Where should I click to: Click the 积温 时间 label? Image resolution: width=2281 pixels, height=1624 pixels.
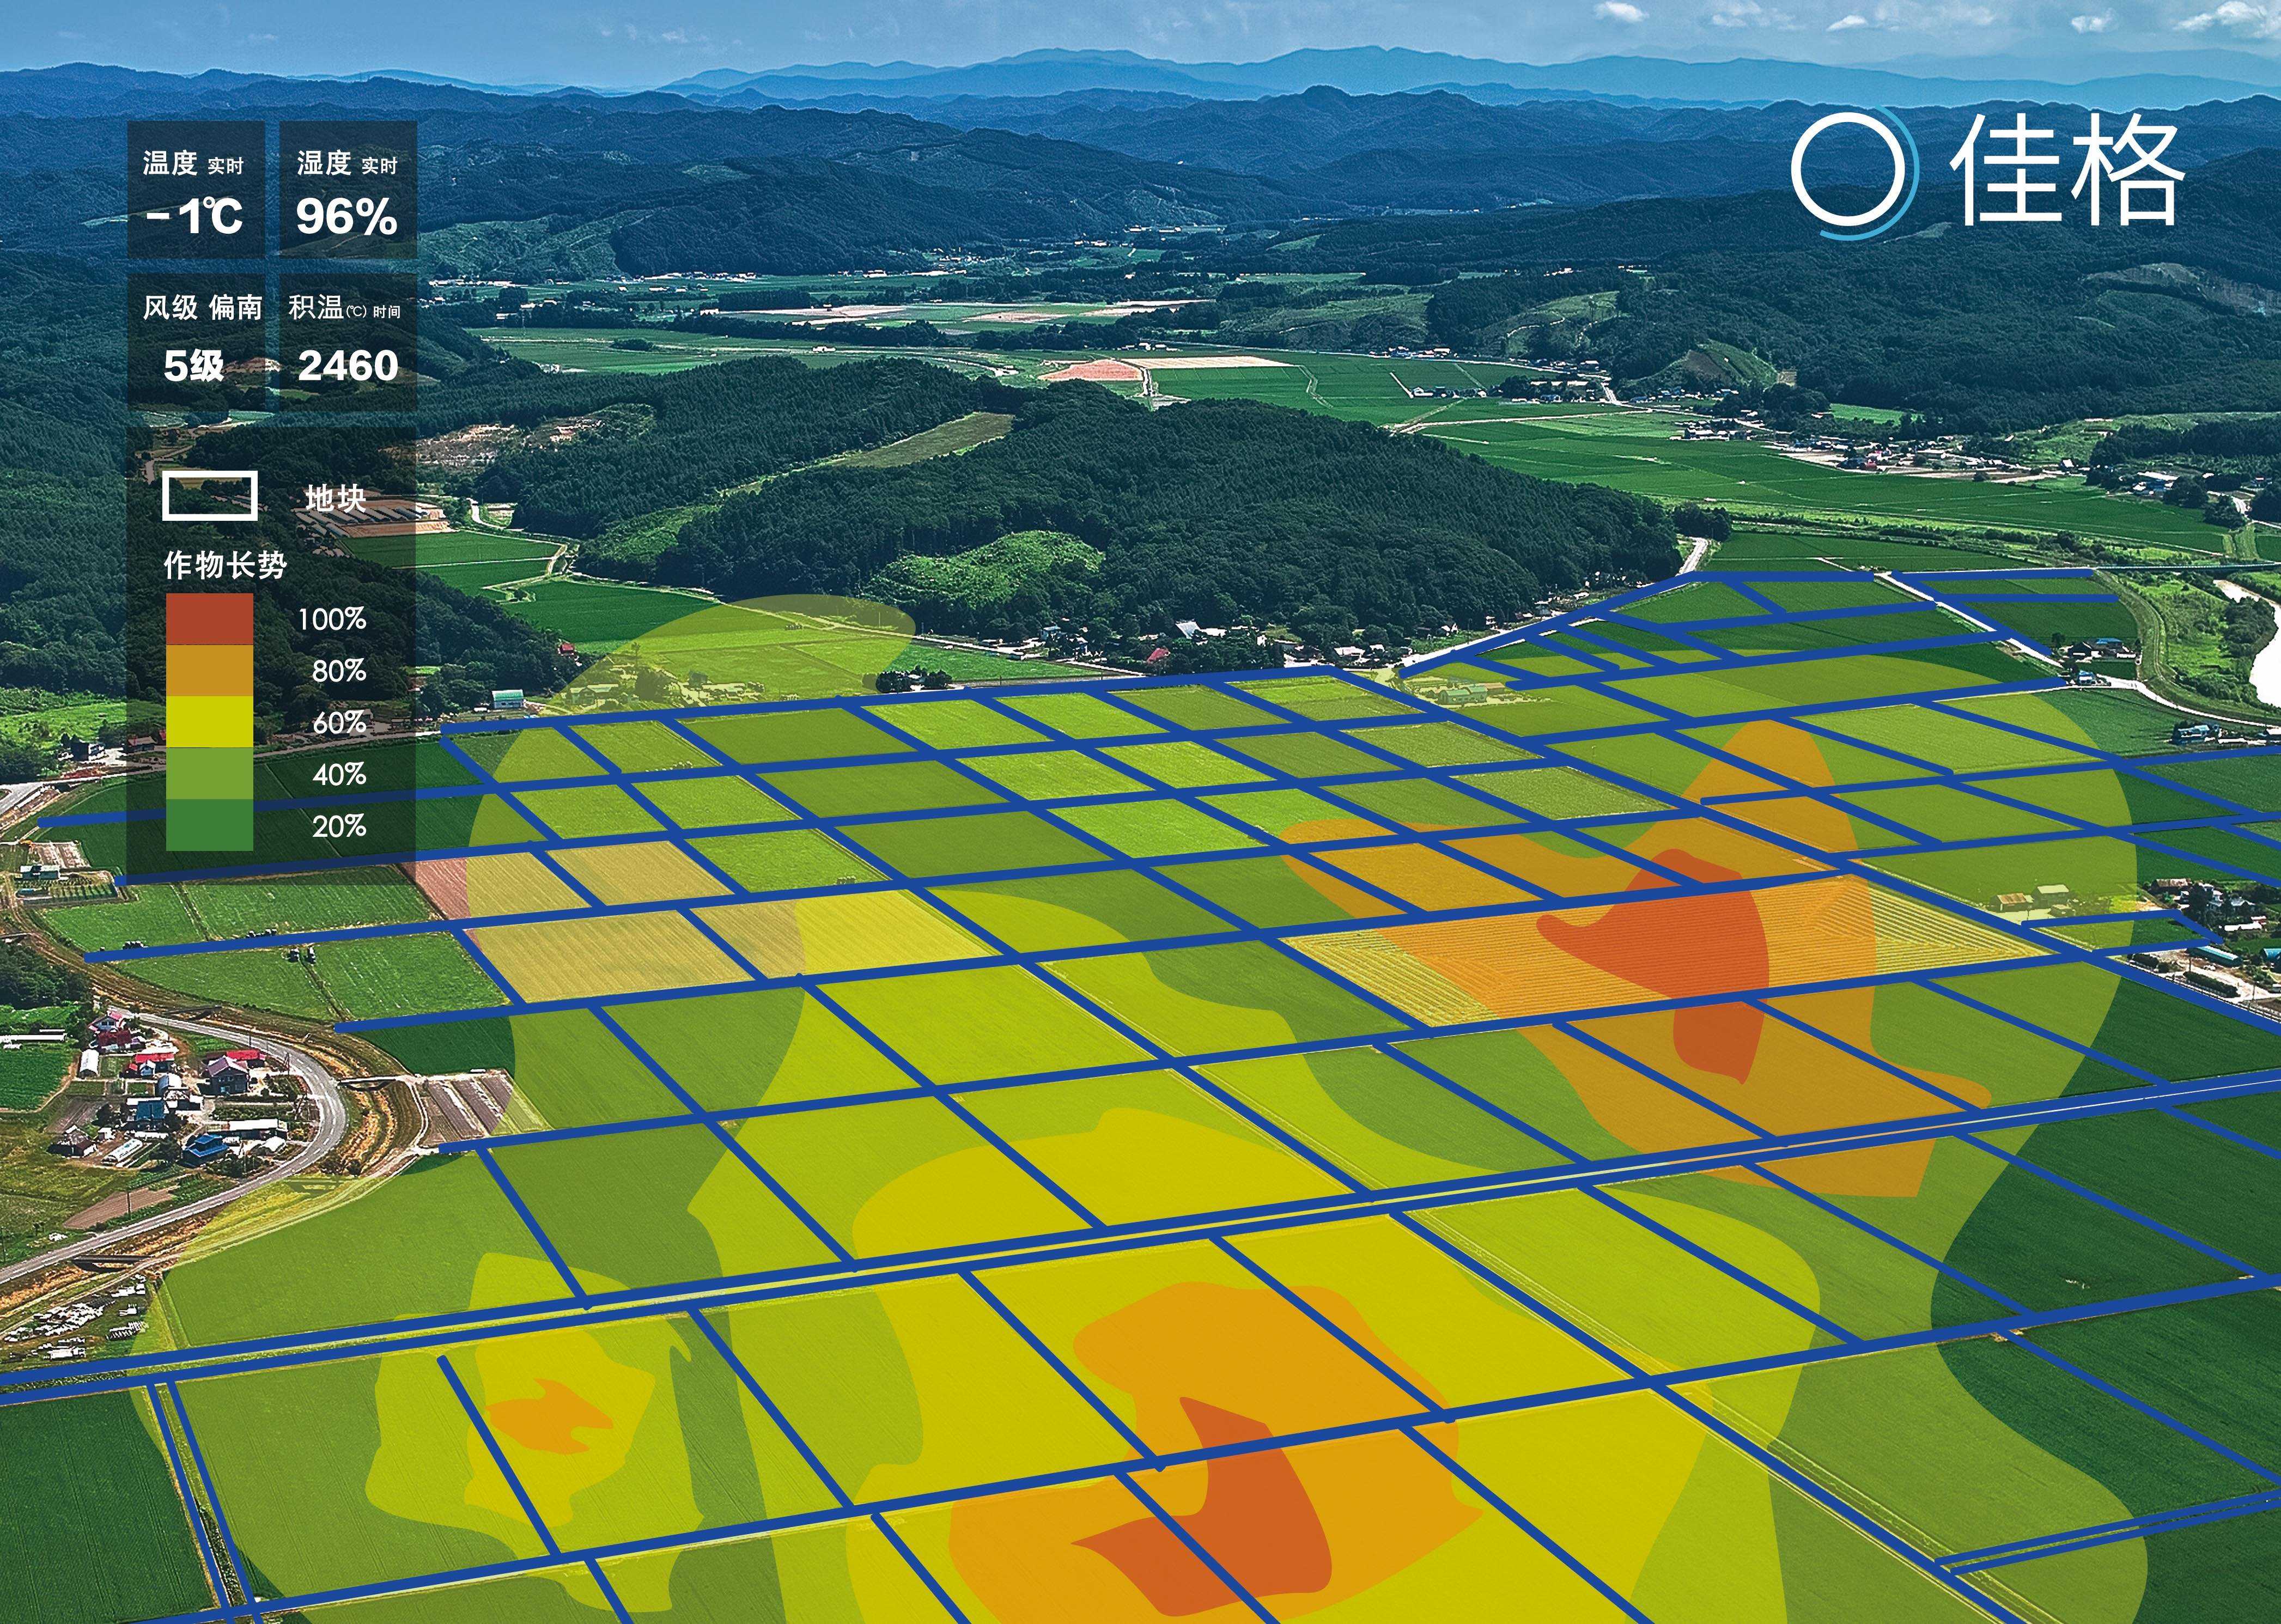[x=345, y=307]
